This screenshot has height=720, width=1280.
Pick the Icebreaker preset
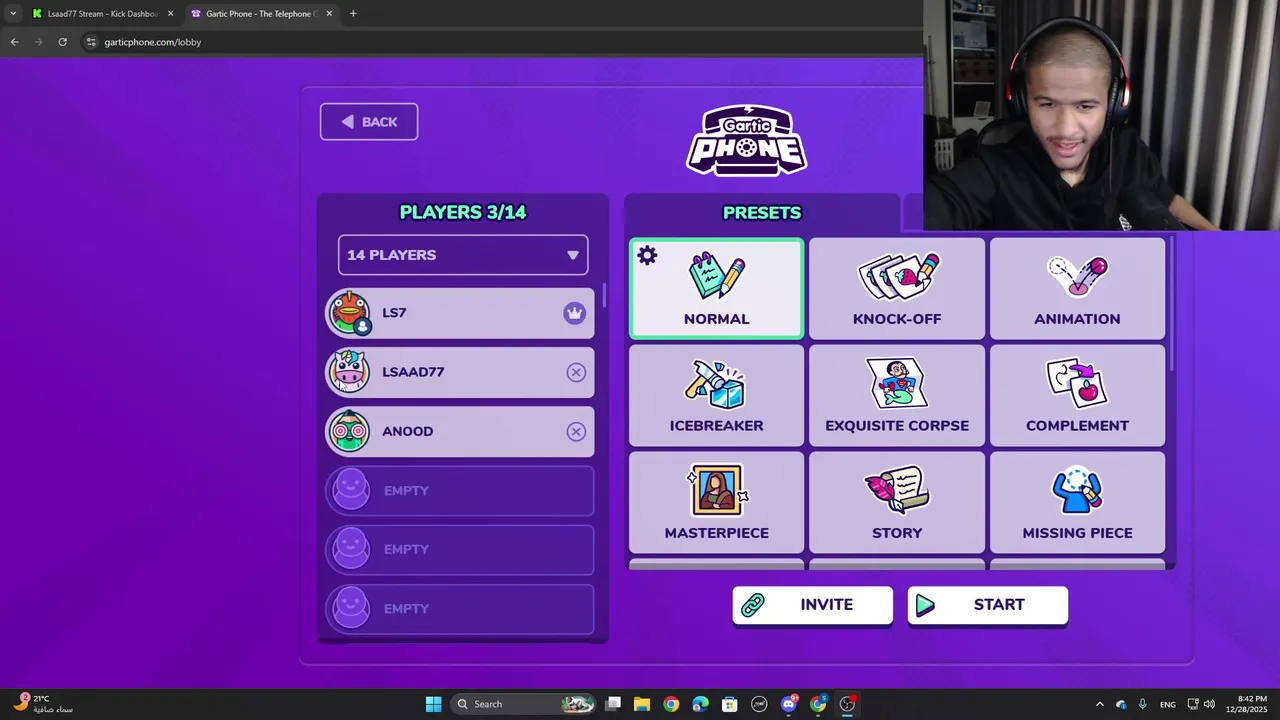(x=716, y=396)
